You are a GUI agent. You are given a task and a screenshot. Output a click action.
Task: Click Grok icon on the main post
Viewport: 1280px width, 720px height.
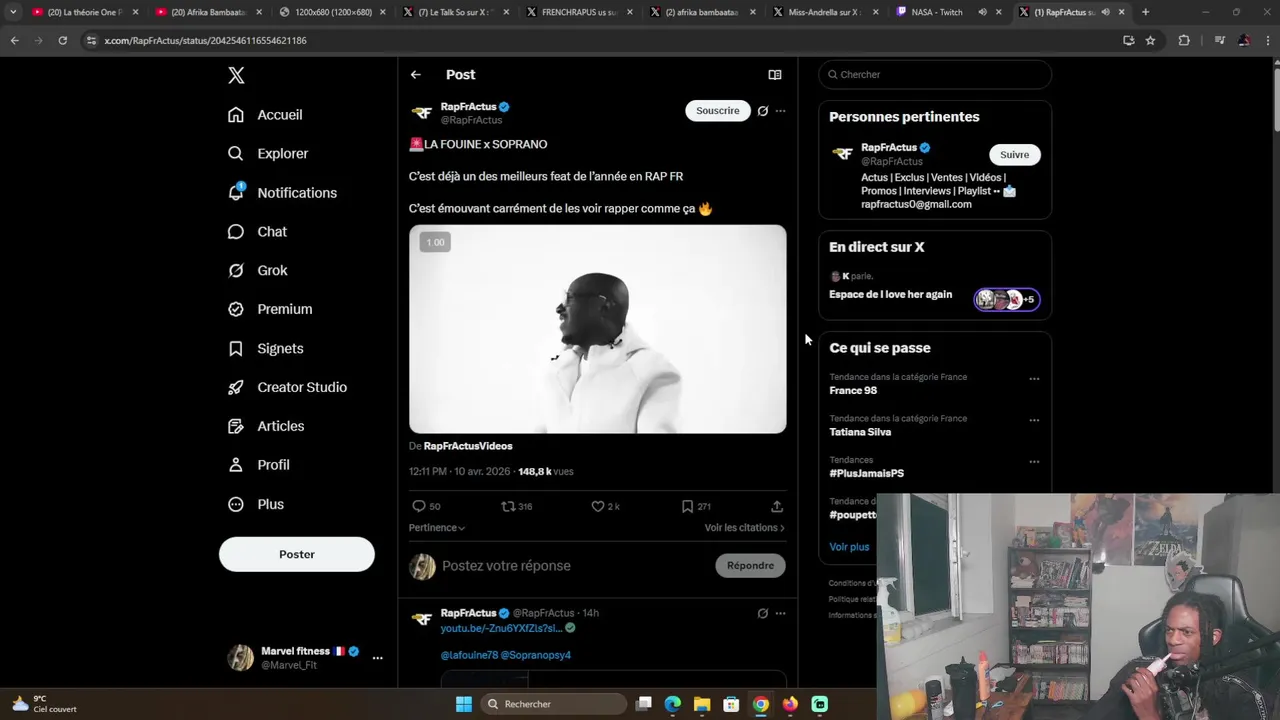[x=763, y=111]
